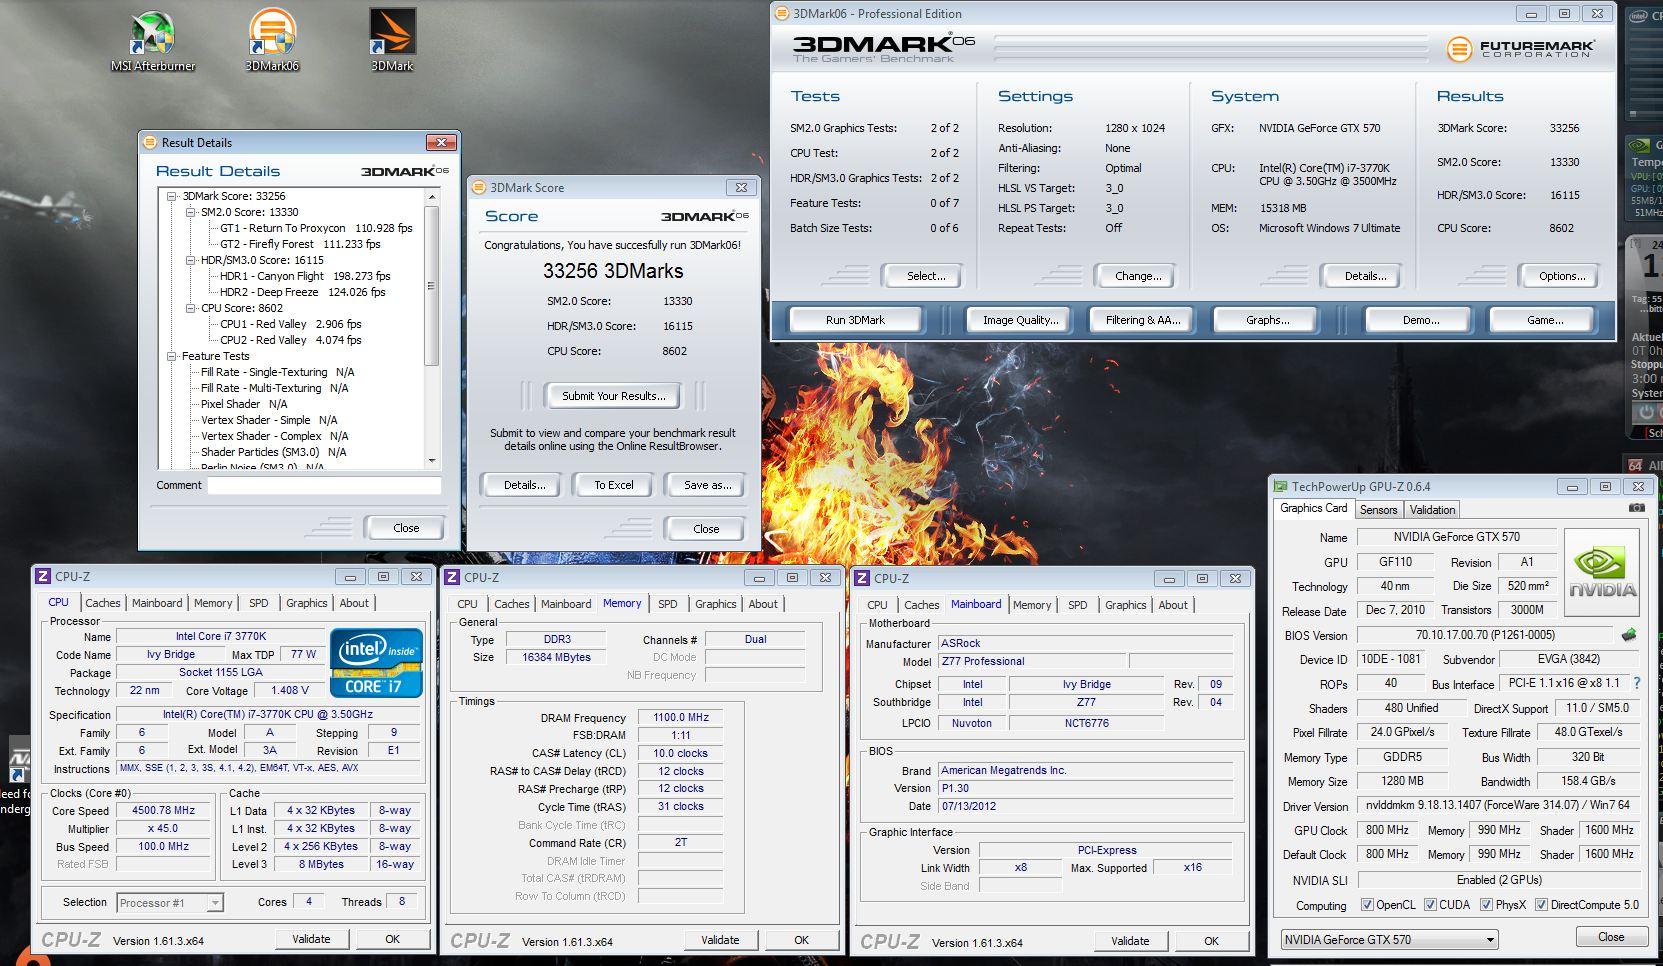This screenshot has width=1663, height=966.
Task: Click the Result Details scrollbar up arrow
Action: (431, 196)
